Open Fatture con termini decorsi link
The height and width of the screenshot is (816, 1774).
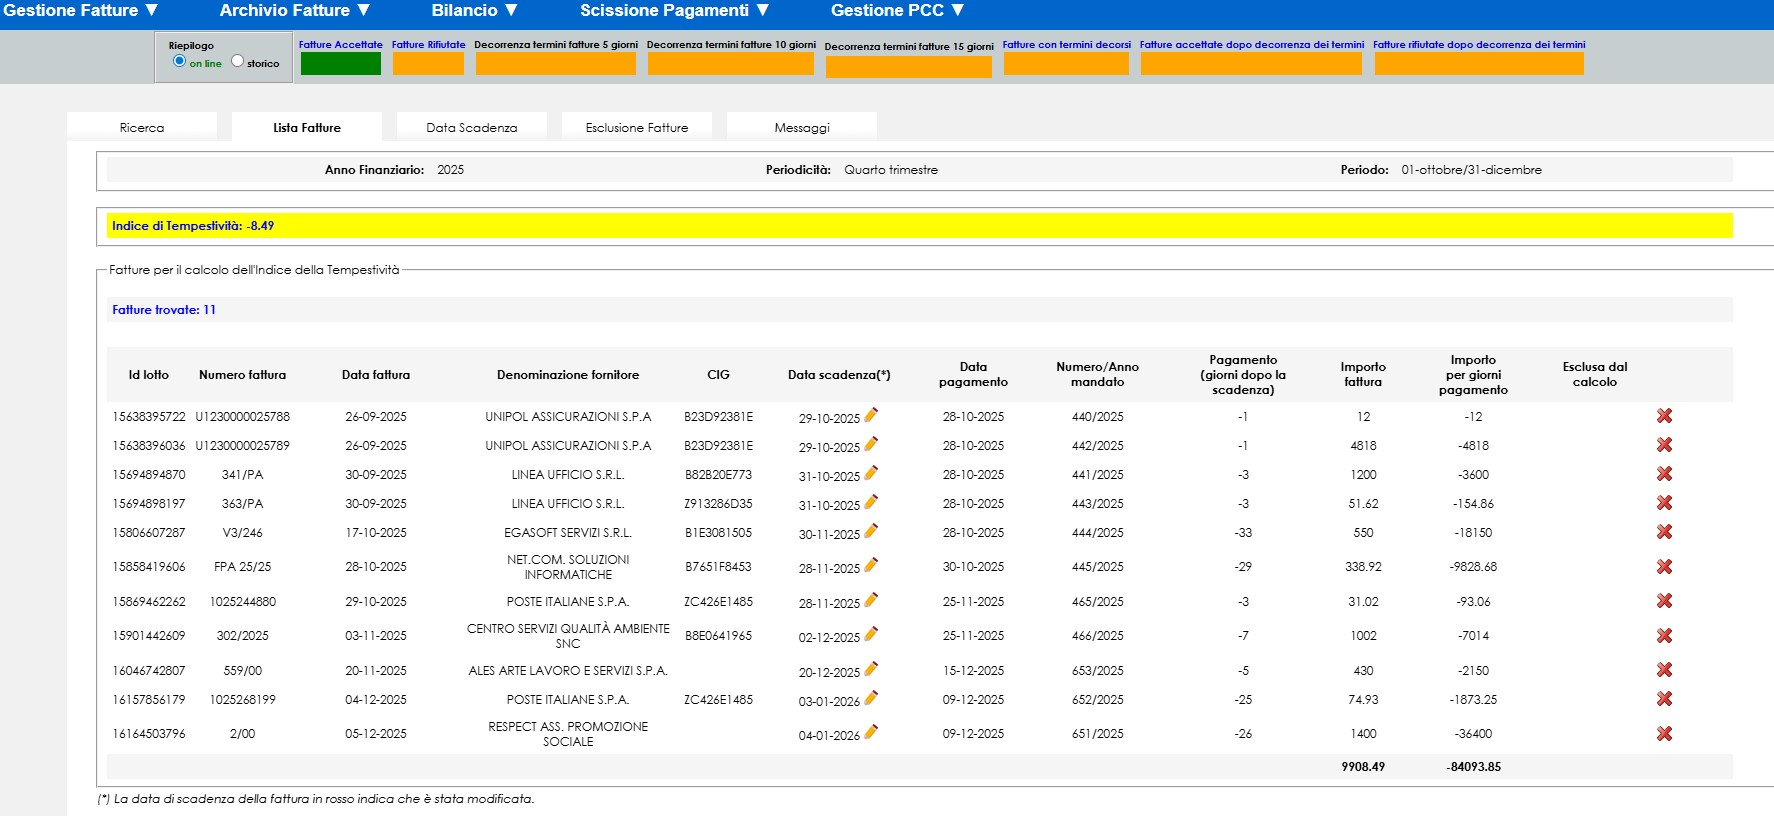[1066, 45]
